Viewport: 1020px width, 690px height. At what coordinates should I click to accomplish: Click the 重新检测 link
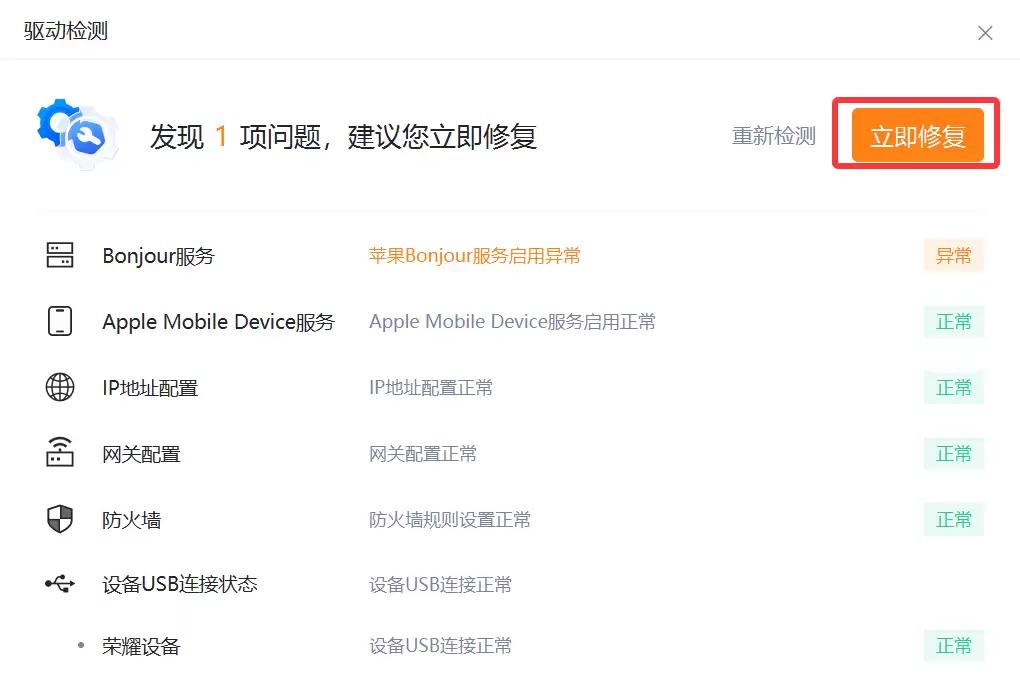[773, 136]
